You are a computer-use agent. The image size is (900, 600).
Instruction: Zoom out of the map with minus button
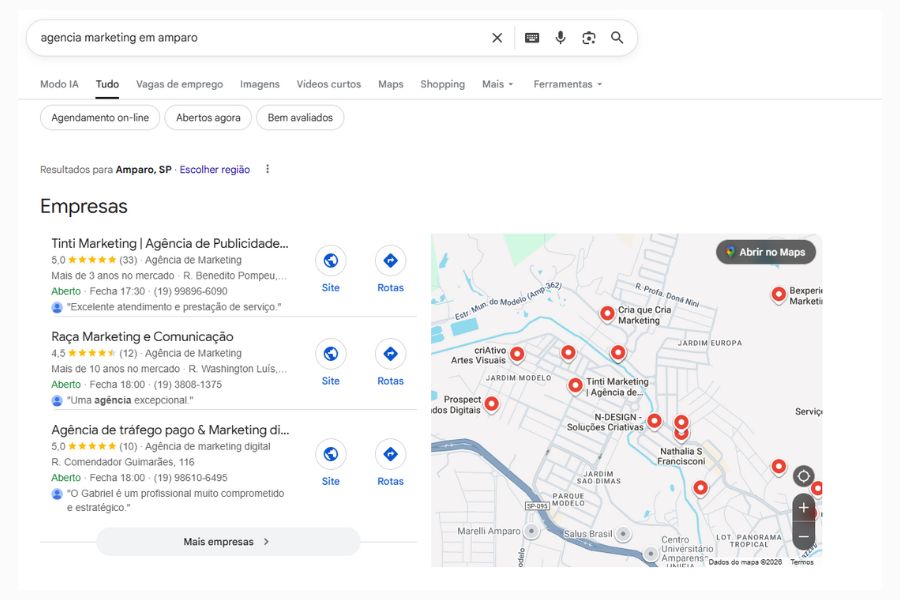pos(804,536)
